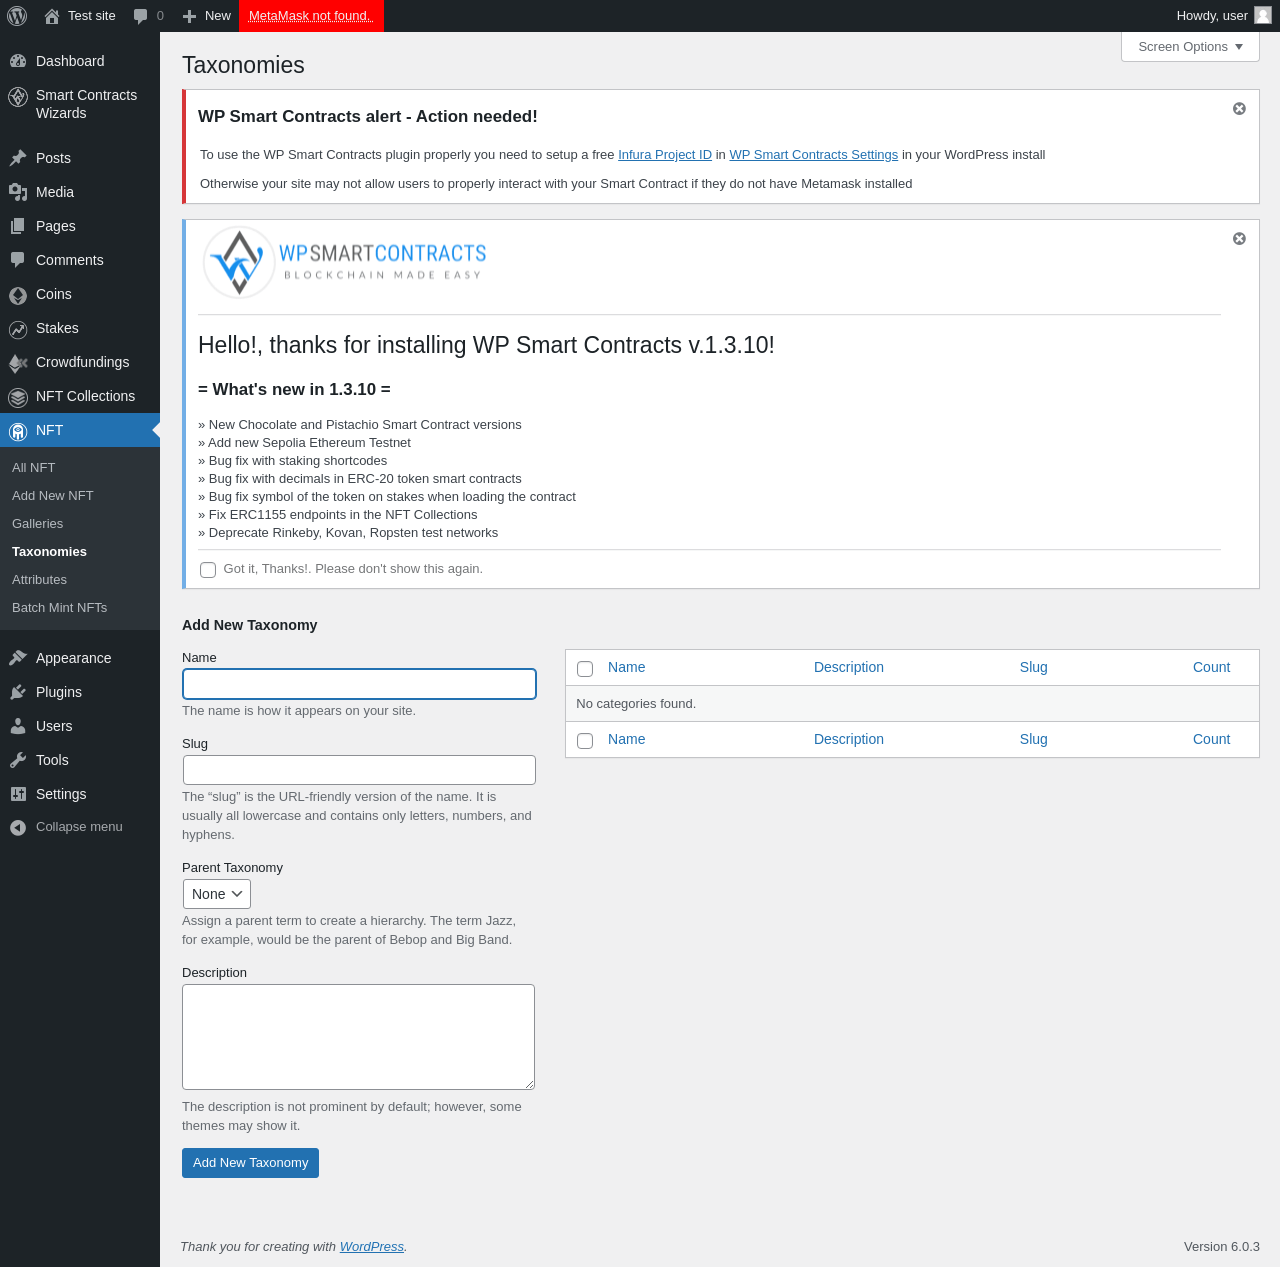Sort by Count in table header
Screen dimensions: 1280x1267
pyautogui.click(x=1211, y=667)
